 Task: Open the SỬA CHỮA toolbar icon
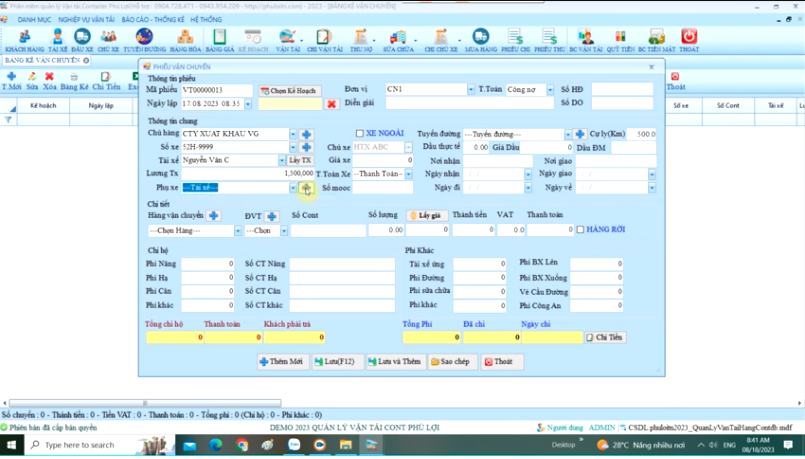point(398,41)
